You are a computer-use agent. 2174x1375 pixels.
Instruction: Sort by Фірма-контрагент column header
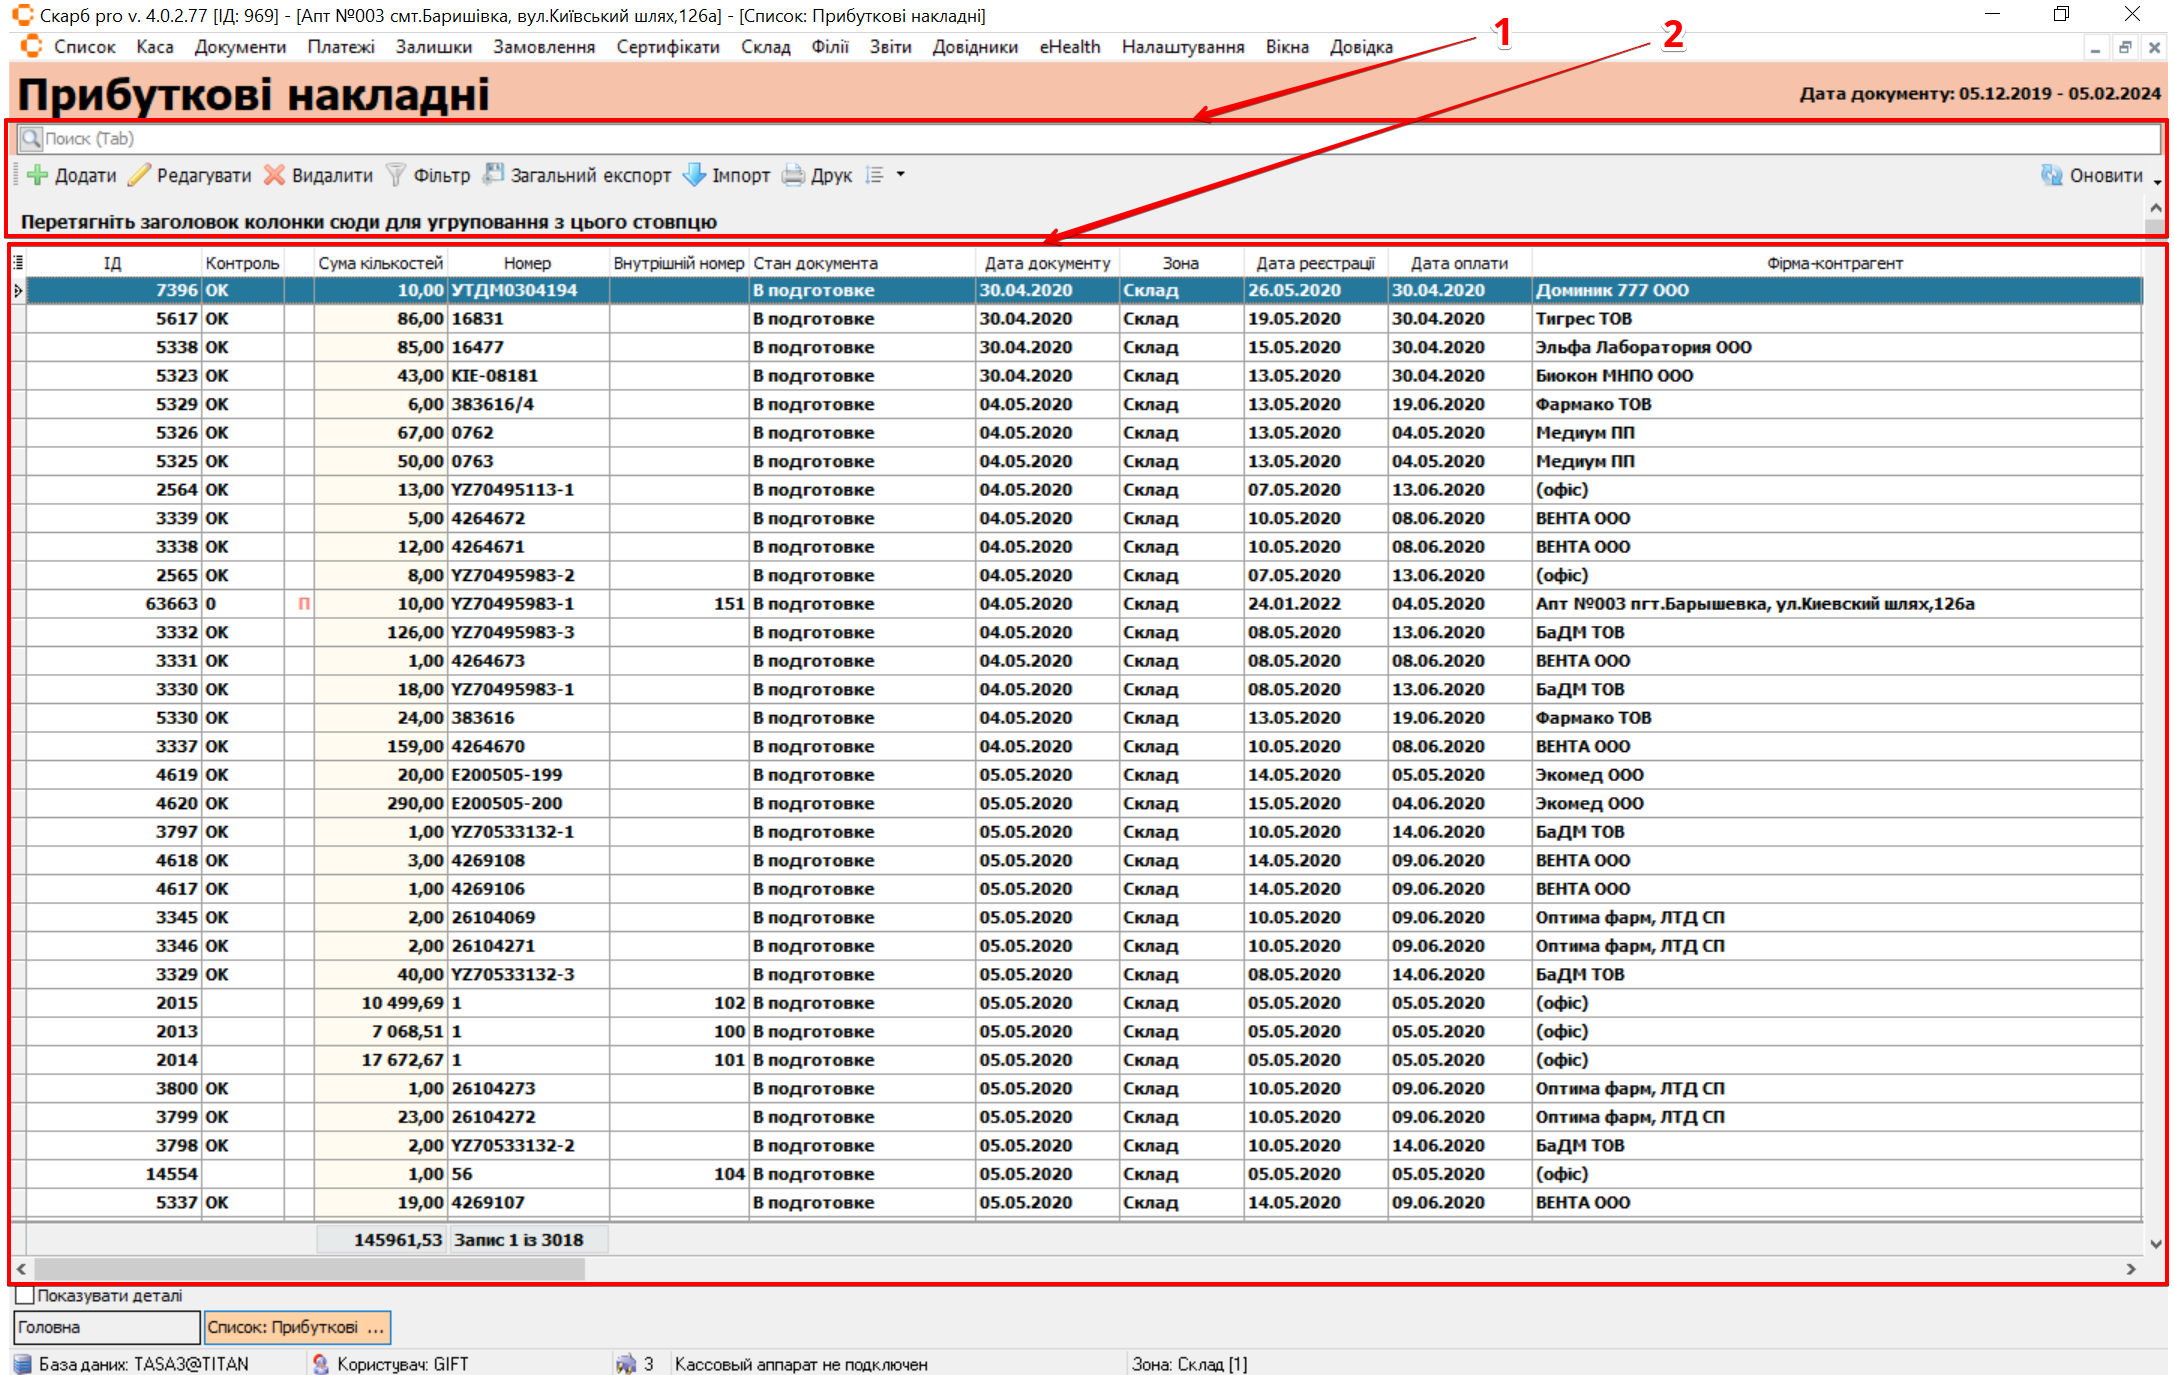pos(1834,263)
